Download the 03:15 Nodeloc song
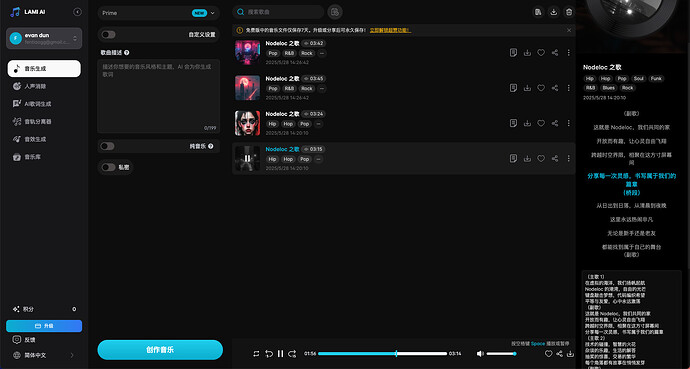The image size is (690, 369). (527, 158)
